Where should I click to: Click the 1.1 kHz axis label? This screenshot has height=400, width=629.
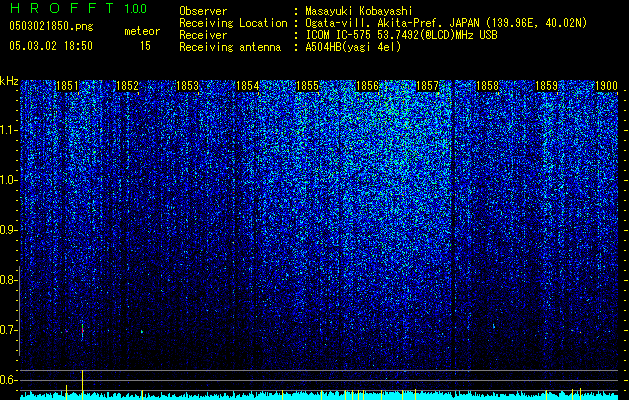click(x=7, y=130)
